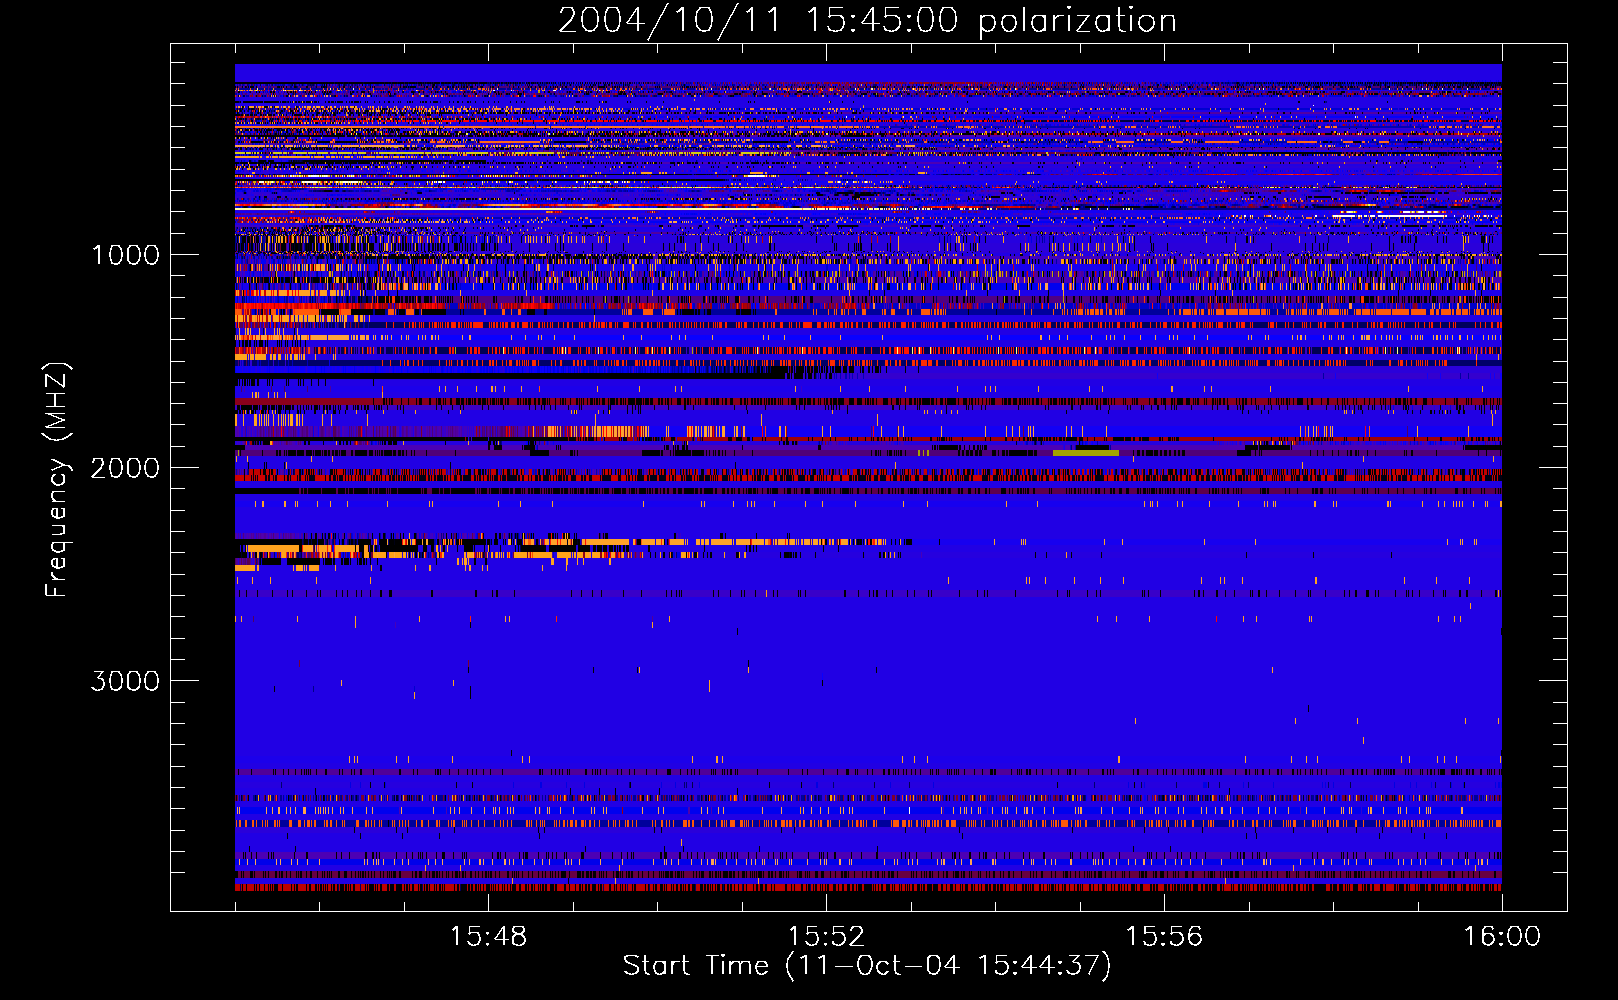Click the yellow-green bar near 2000 MHz

click(x=1086, y=453)
